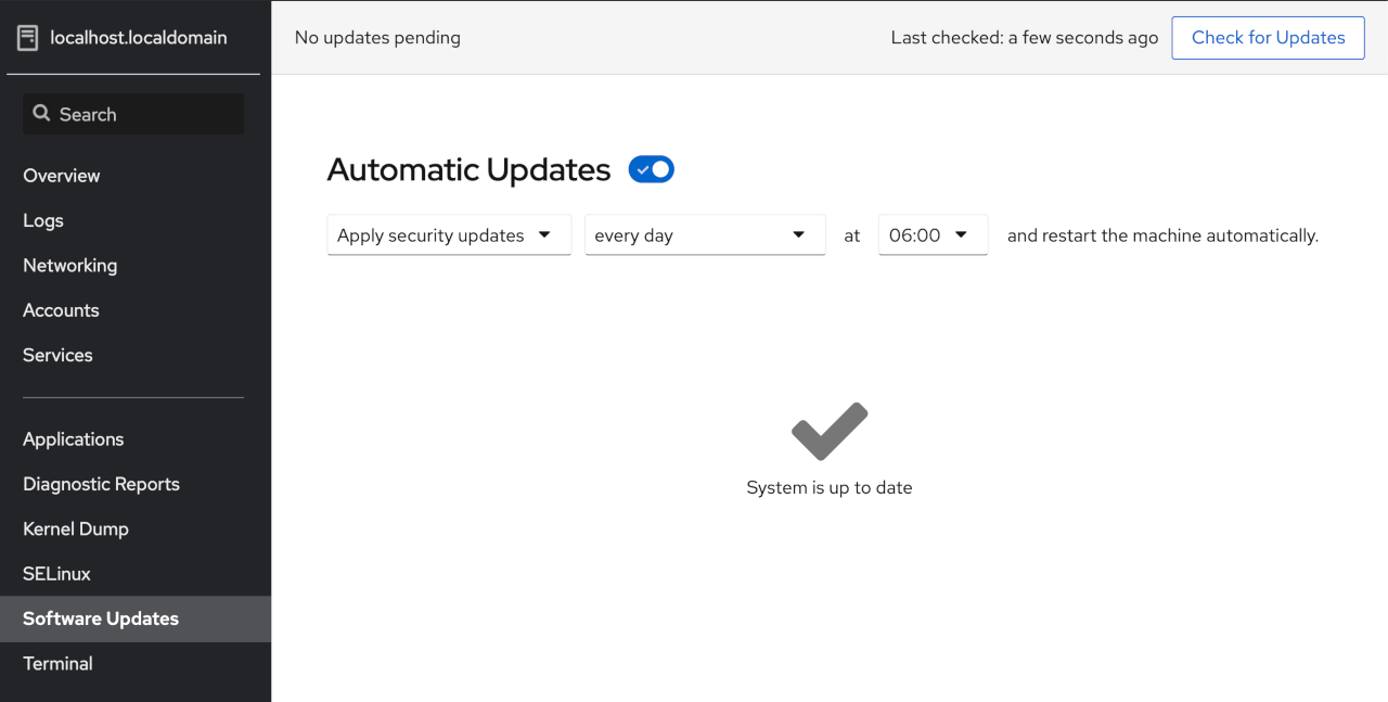Expand the 'every day' schedule dropdown
1388x702 pixels.
click(x=704, y=234)
